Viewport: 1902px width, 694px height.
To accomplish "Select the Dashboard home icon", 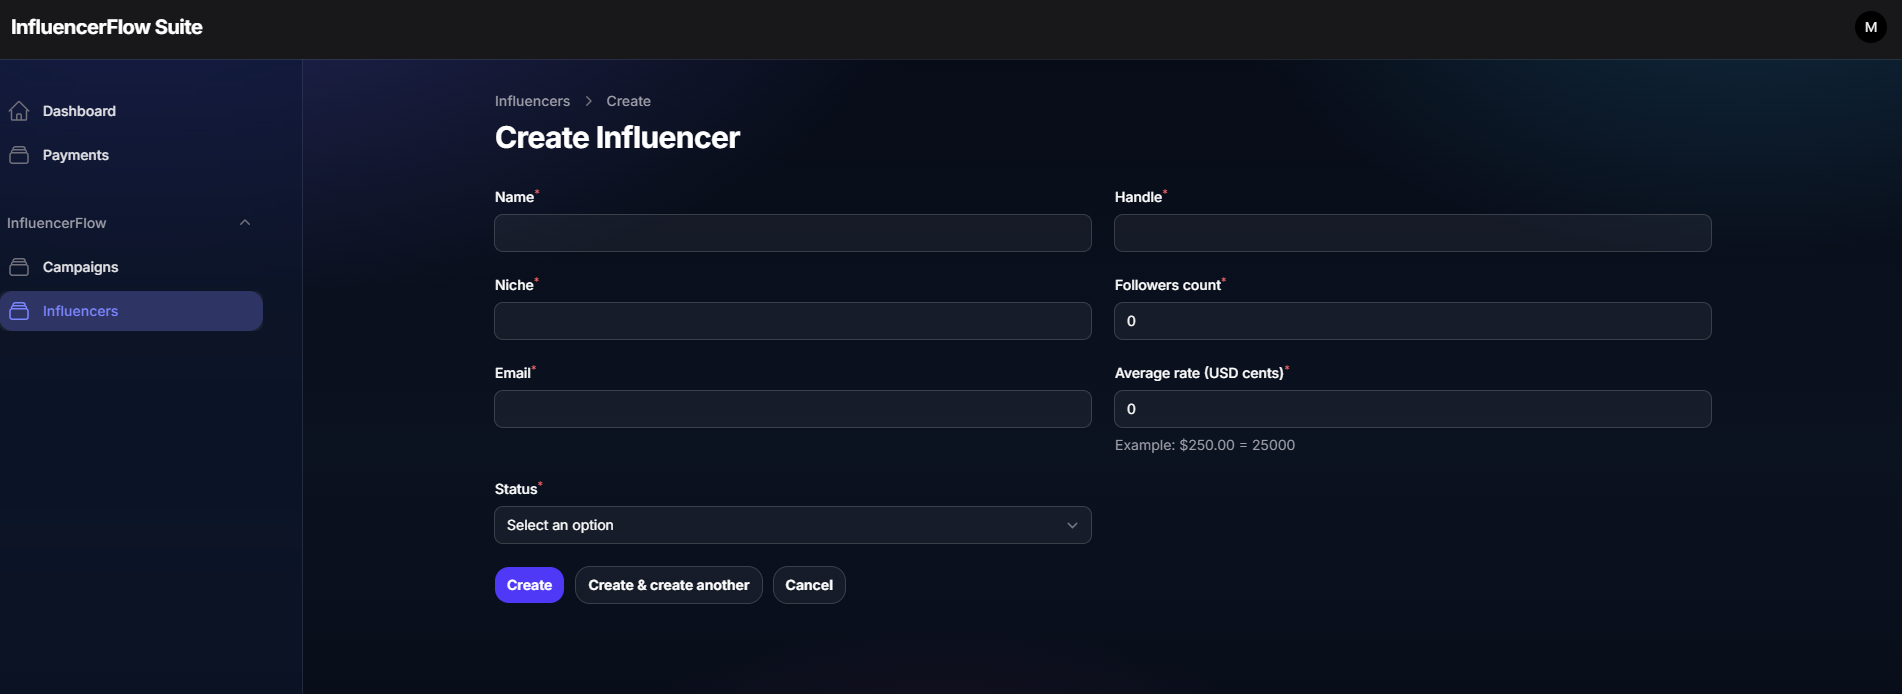I will tap(19, 110).
